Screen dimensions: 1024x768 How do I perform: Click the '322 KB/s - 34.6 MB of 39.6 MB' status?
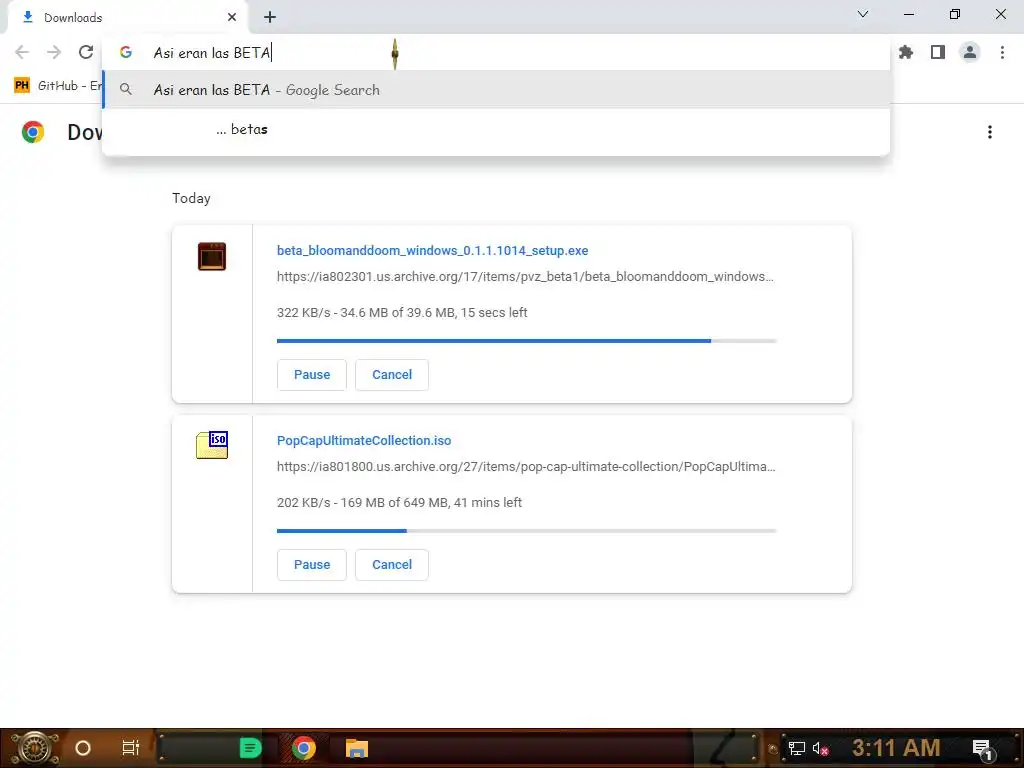(x=402, y=313)
